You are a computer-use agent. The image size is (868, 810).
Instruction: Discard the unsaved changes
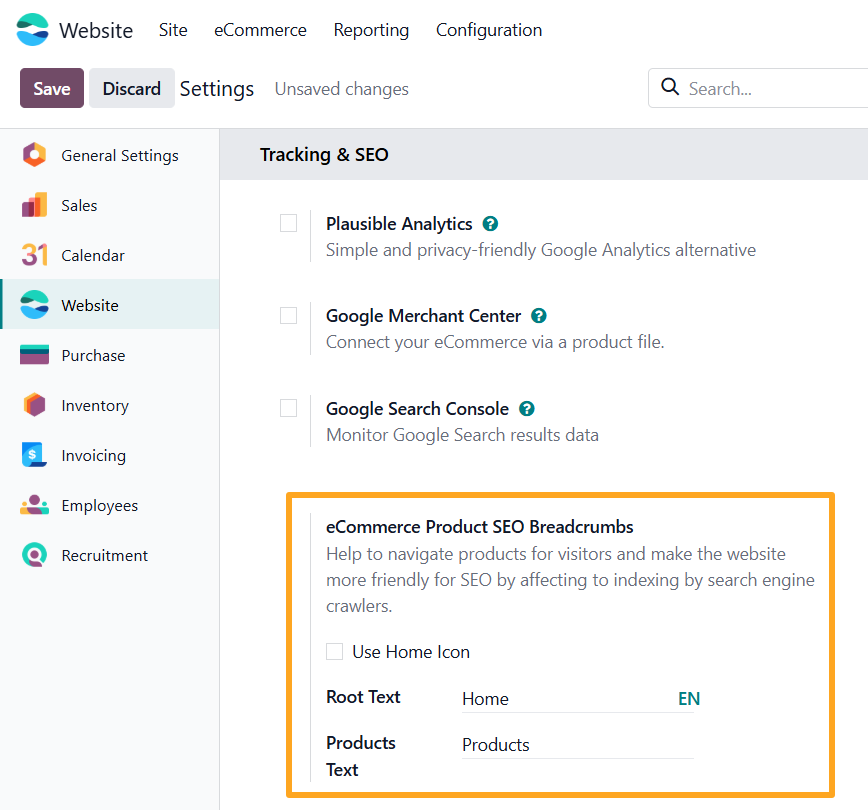(132, 88)
